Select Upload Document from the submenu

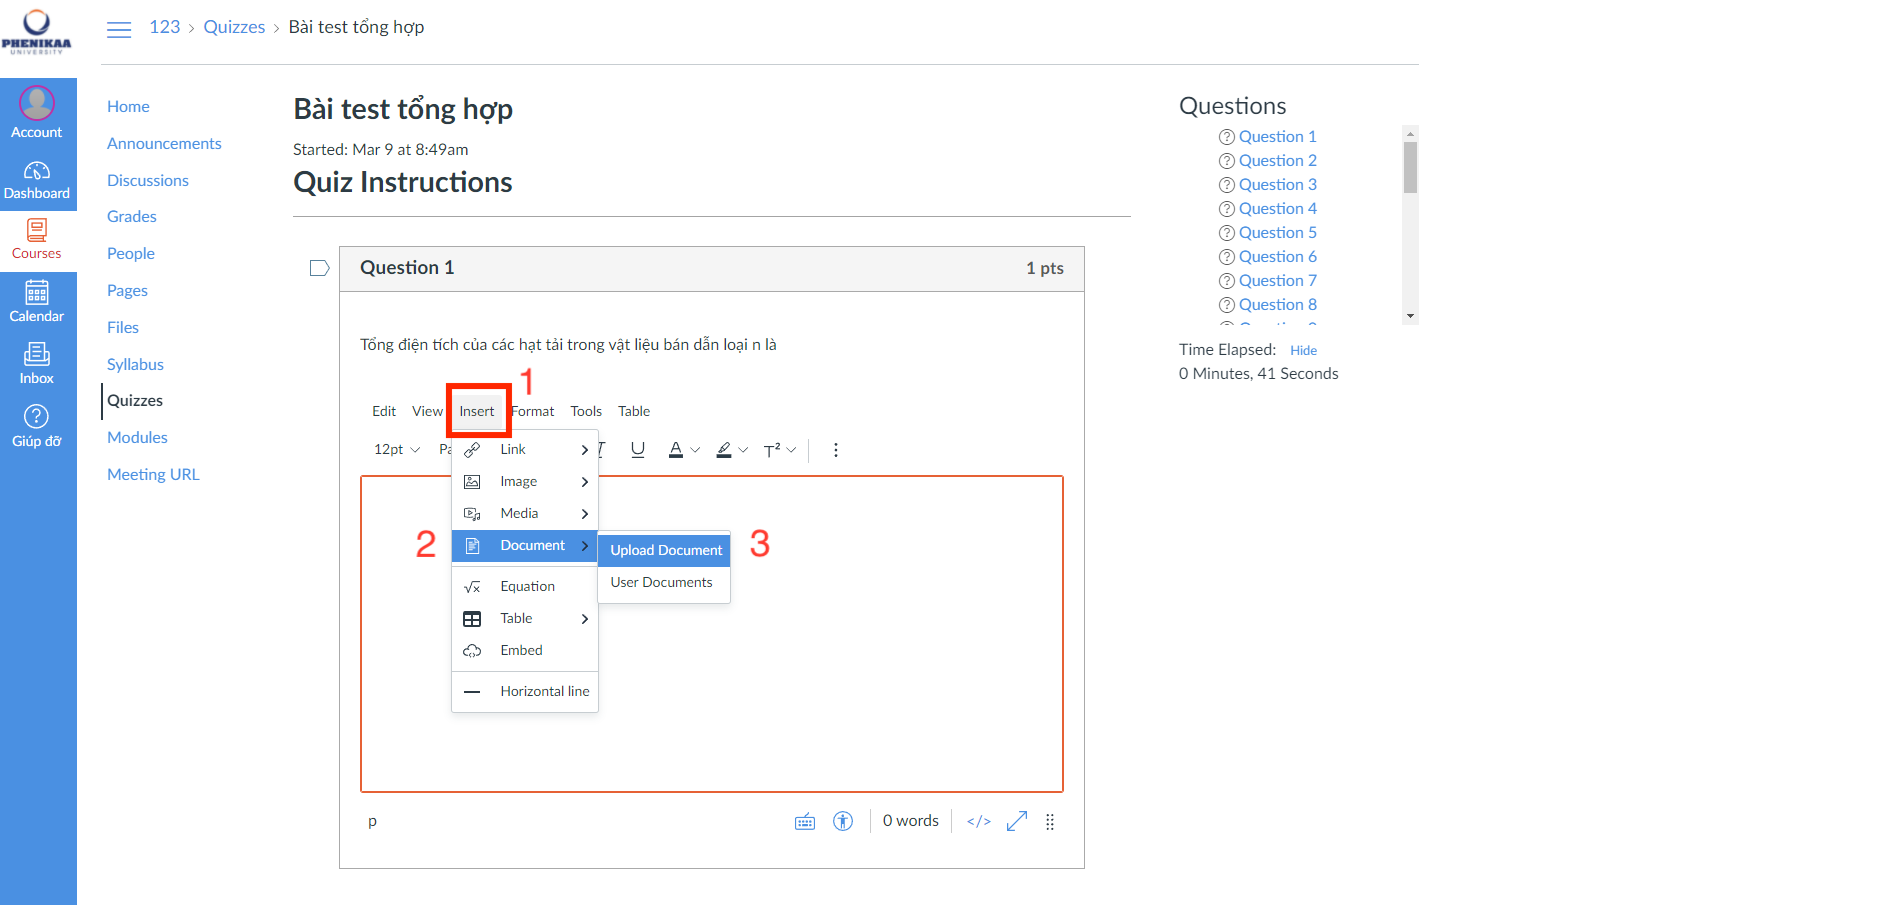tap(665, 550)
